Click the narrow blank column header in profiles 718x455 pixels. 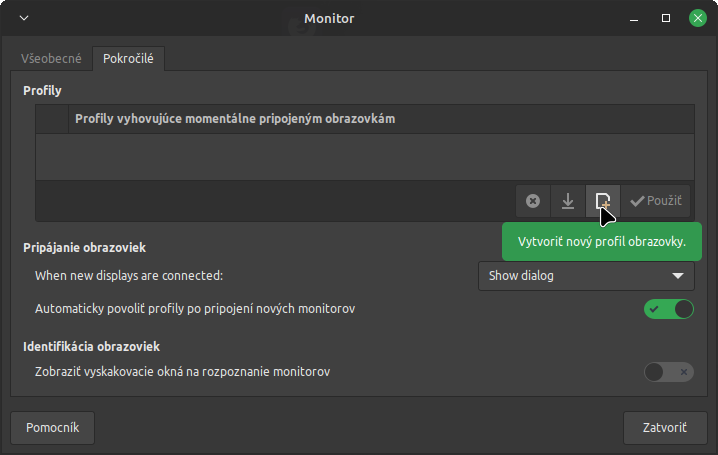pyautogui.click(x=52, y=119)
